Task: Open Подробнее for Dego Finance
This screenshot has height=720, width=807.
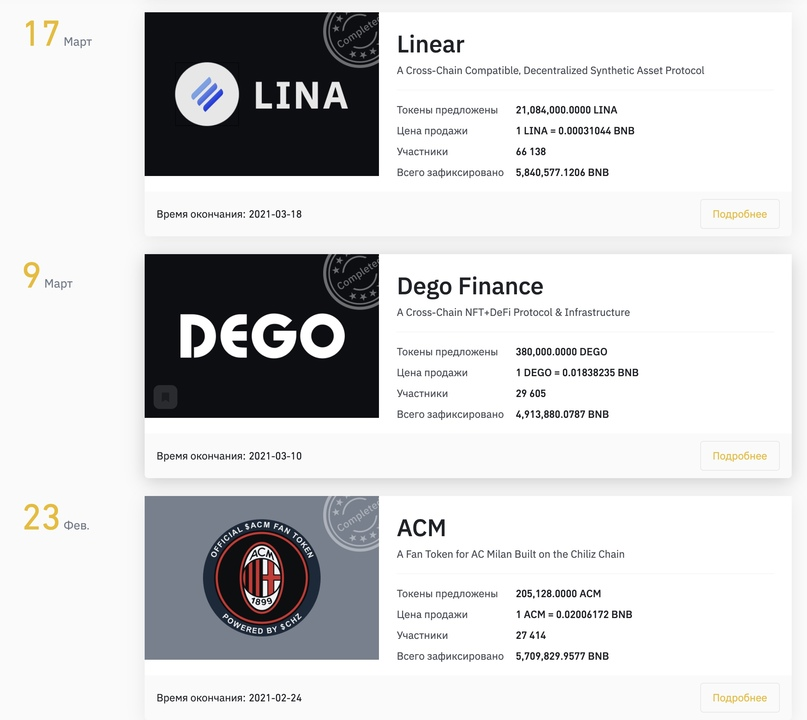Action: 740,456
